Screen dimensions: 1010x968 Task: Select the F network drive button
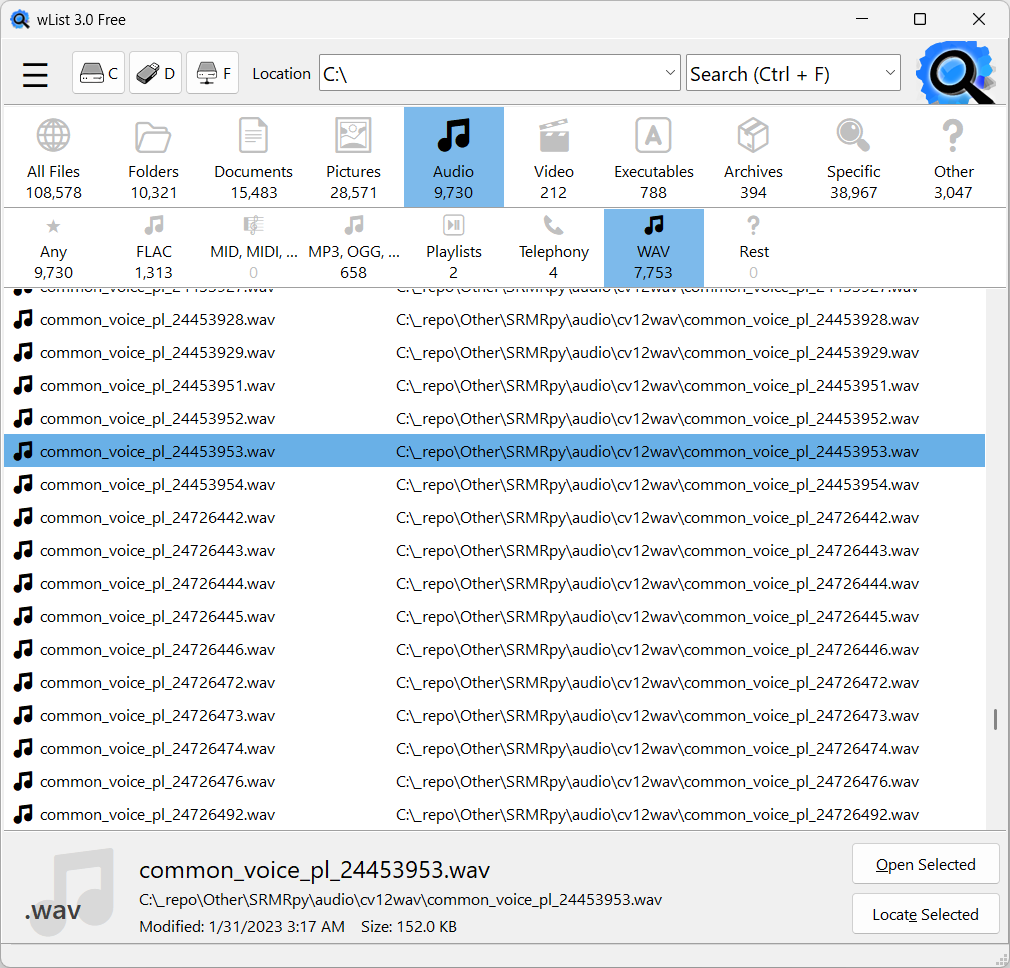[212, 74]
